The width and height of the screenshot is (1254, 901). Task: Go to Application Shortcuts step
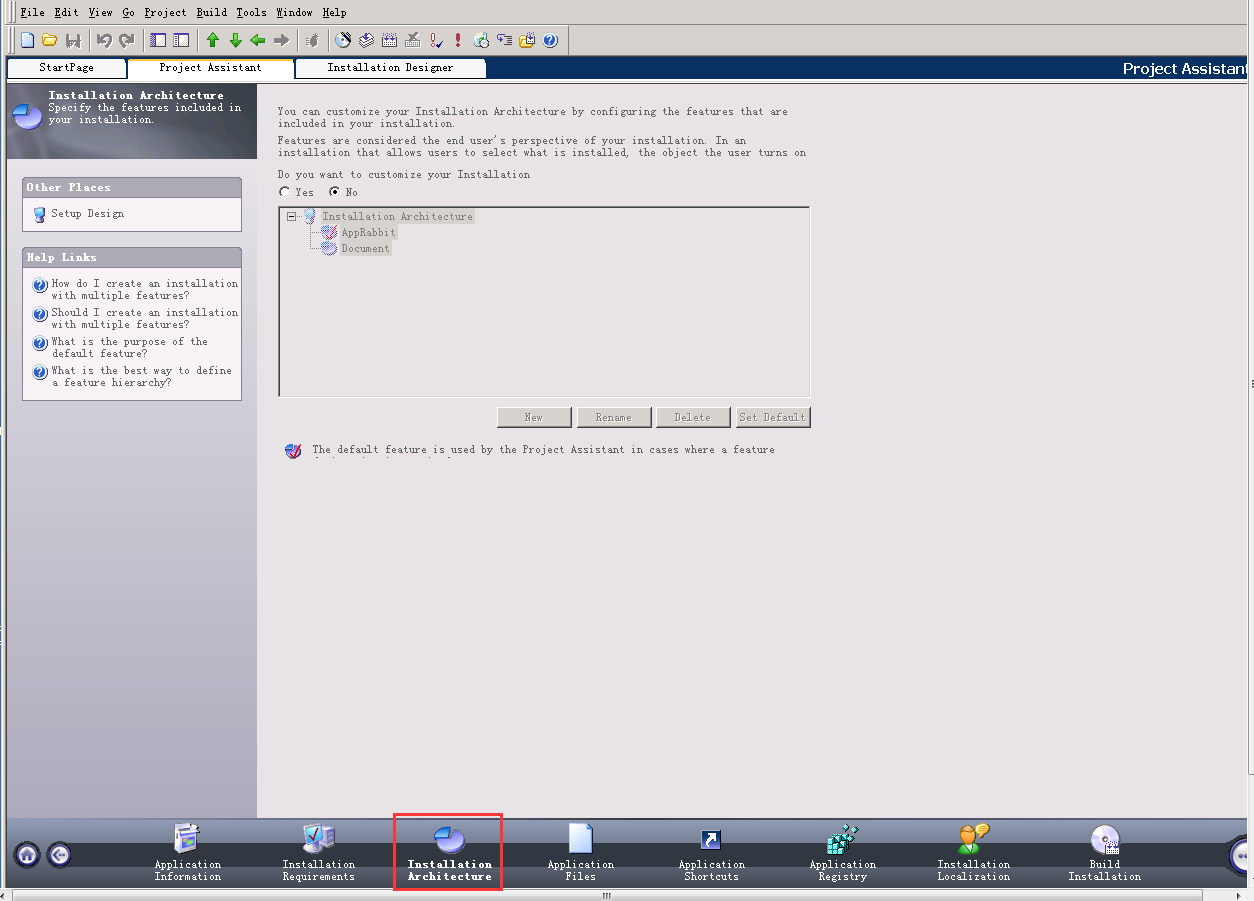tap(711, 853)
